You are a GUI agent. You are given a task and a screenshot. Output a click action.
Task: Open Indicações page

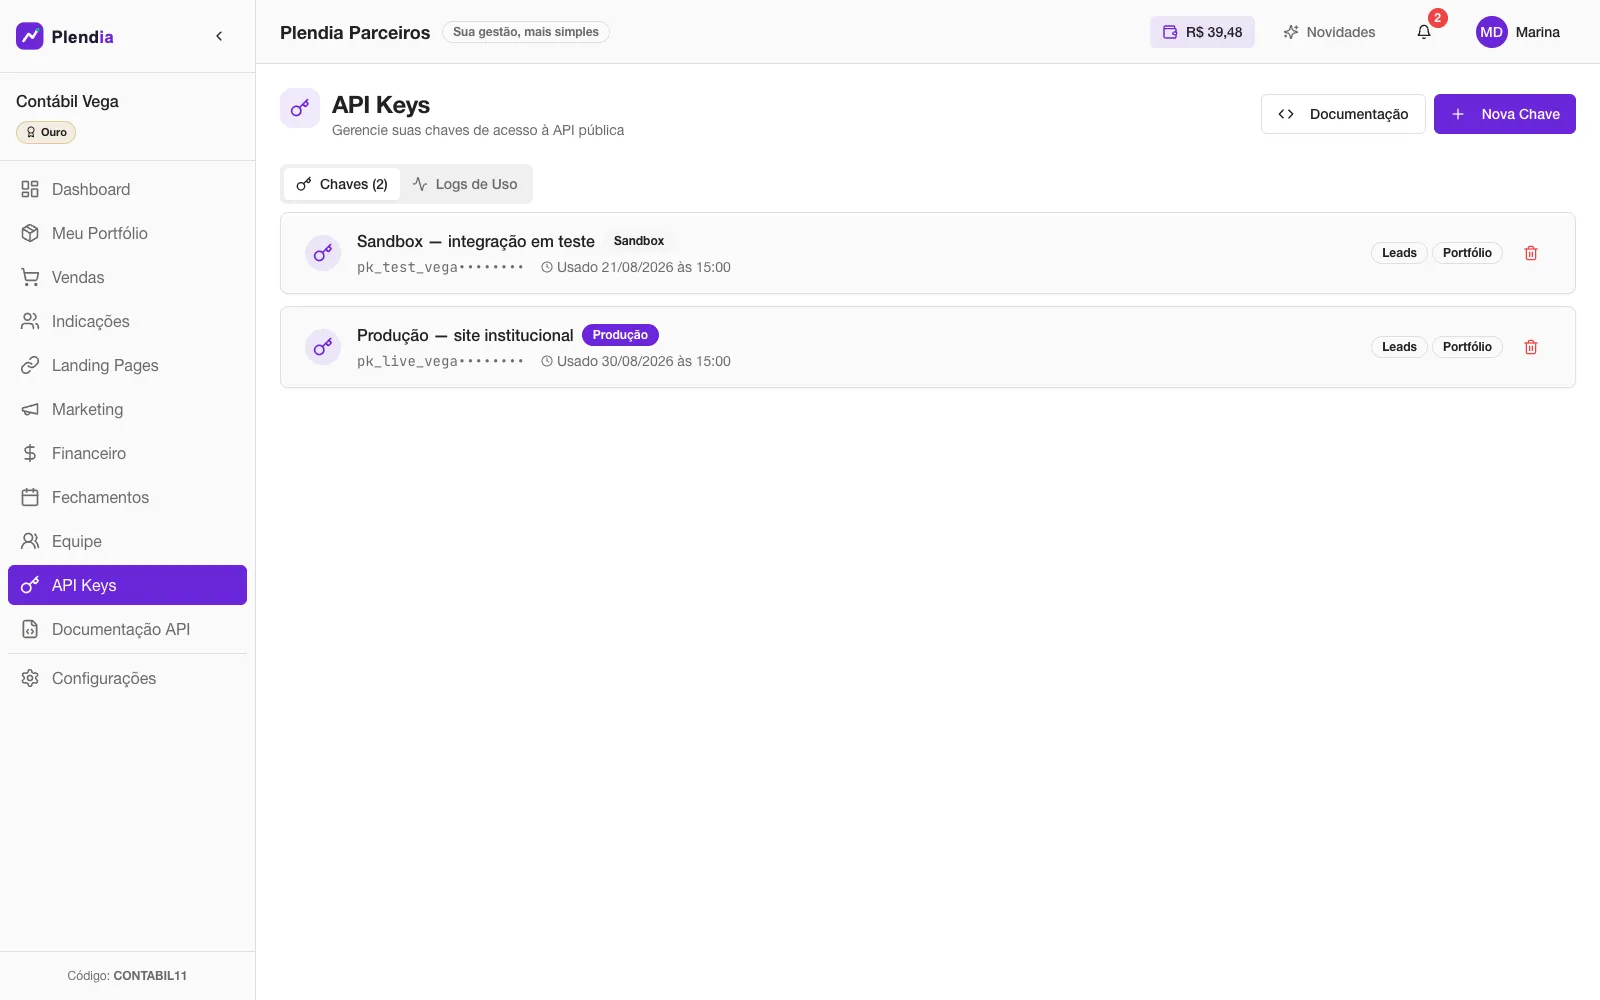(127, 321)
